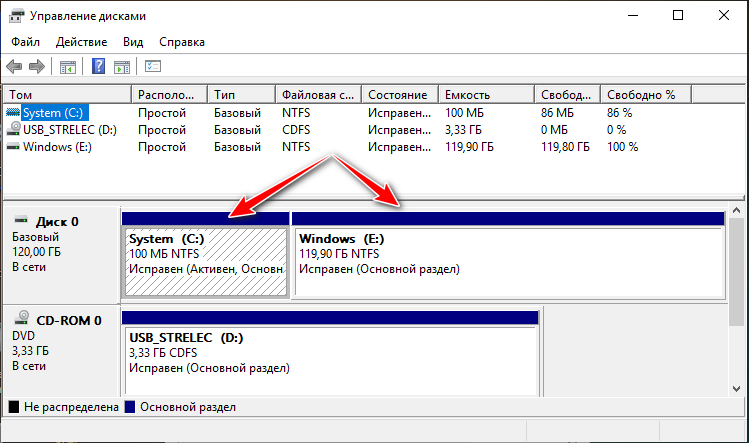Open Help via the question mark icon
The height and width of the screenshot is (443, 749).
98,66
